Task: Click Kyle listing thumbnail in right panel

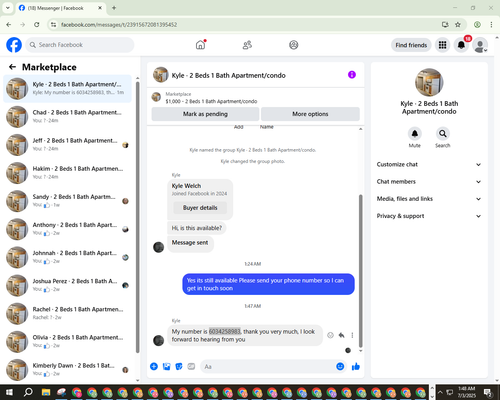Action: [x=429, y=82]
